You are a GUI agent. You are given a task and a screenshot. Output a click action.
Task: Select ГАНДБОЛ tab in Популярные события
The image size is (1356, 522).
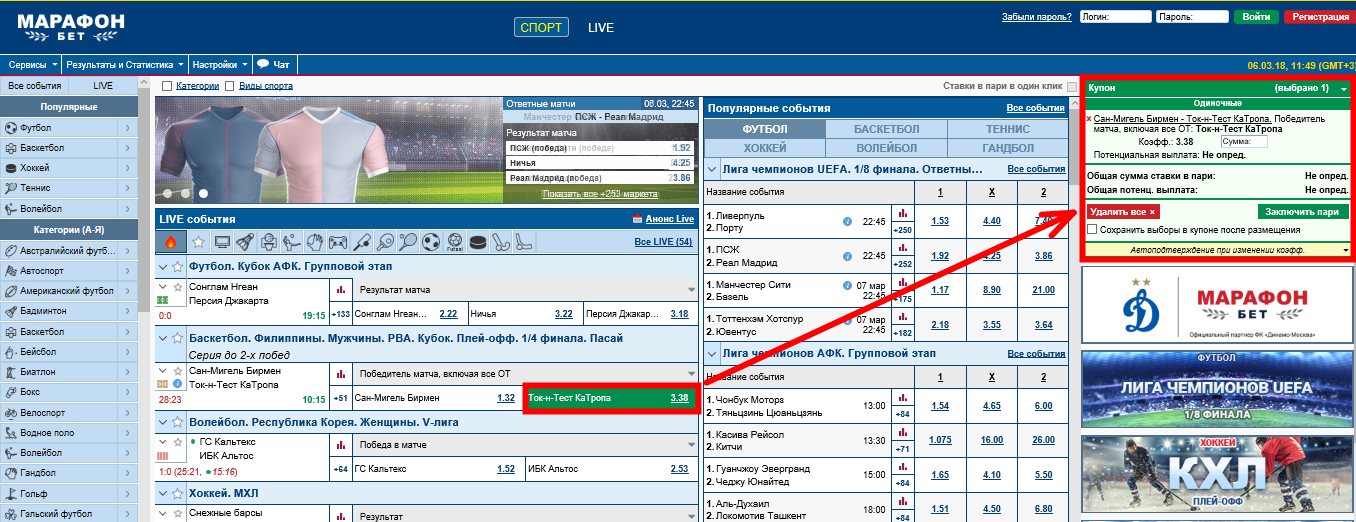click(1007, 147)
